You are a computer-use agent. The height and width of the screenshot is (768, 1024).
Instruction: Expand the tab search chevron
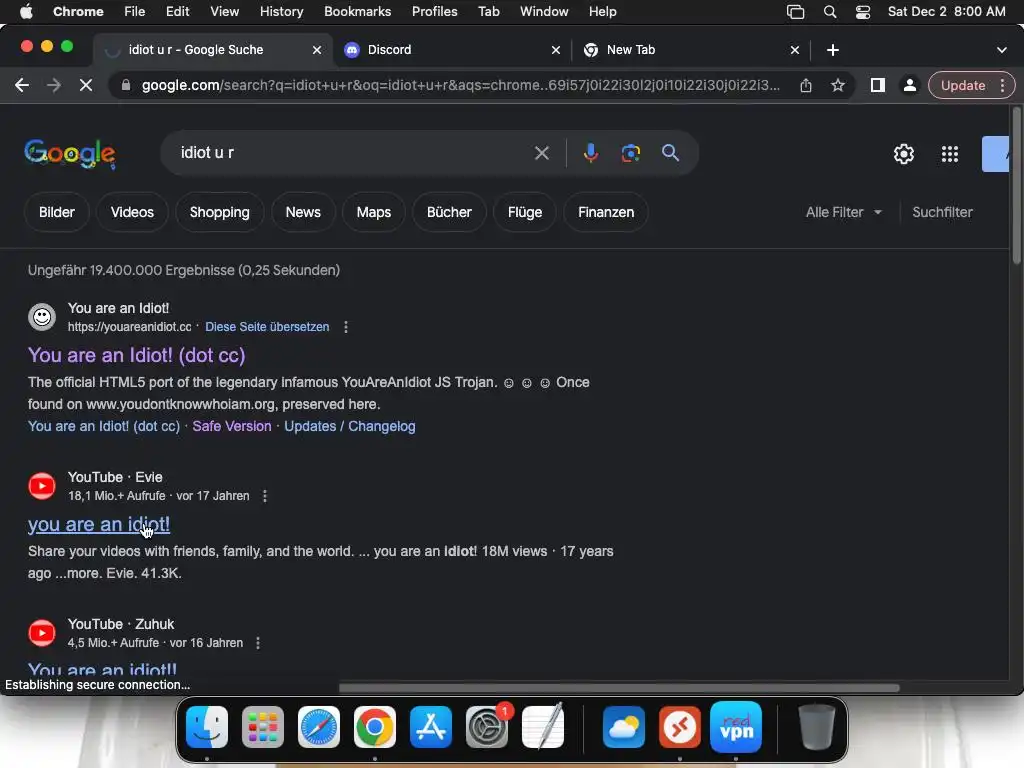(x=1001, y=50)
